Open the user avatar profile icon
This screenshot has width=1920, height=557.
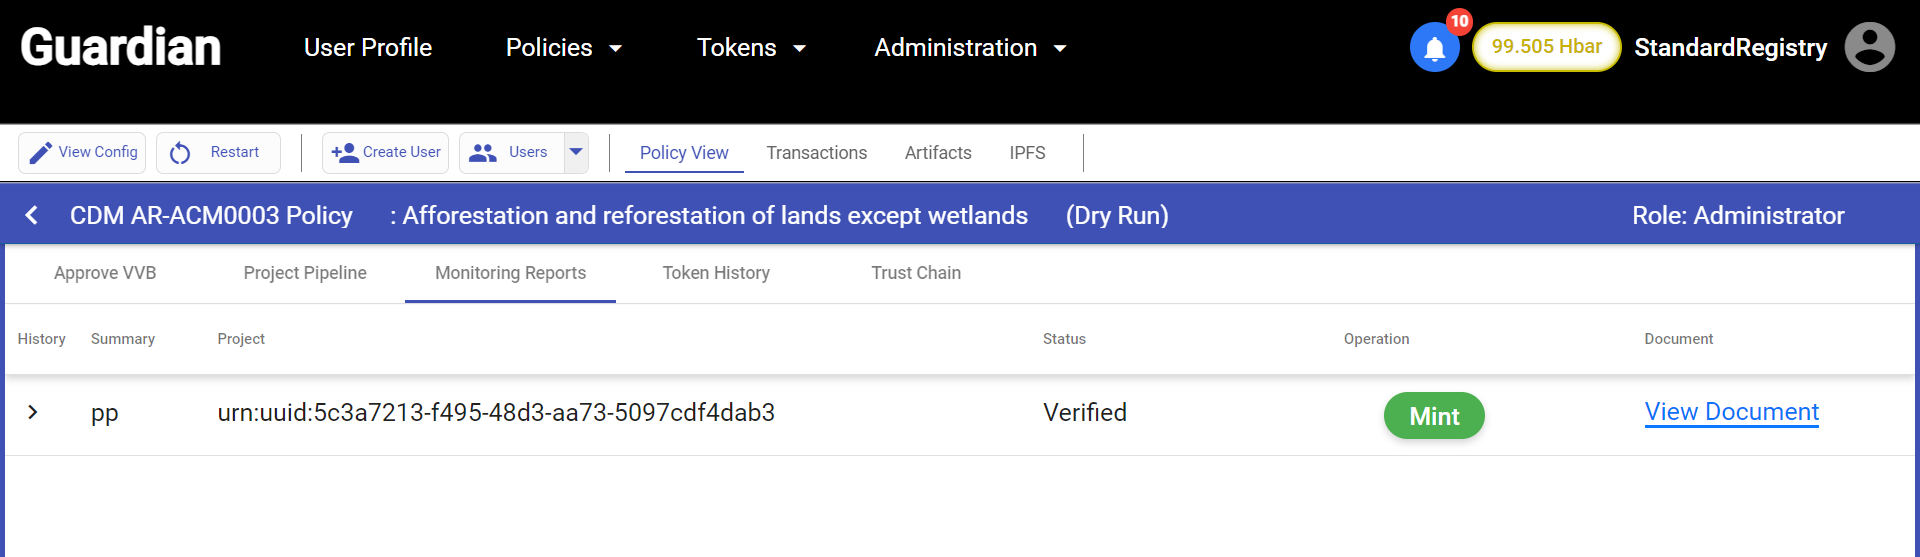1869,48
